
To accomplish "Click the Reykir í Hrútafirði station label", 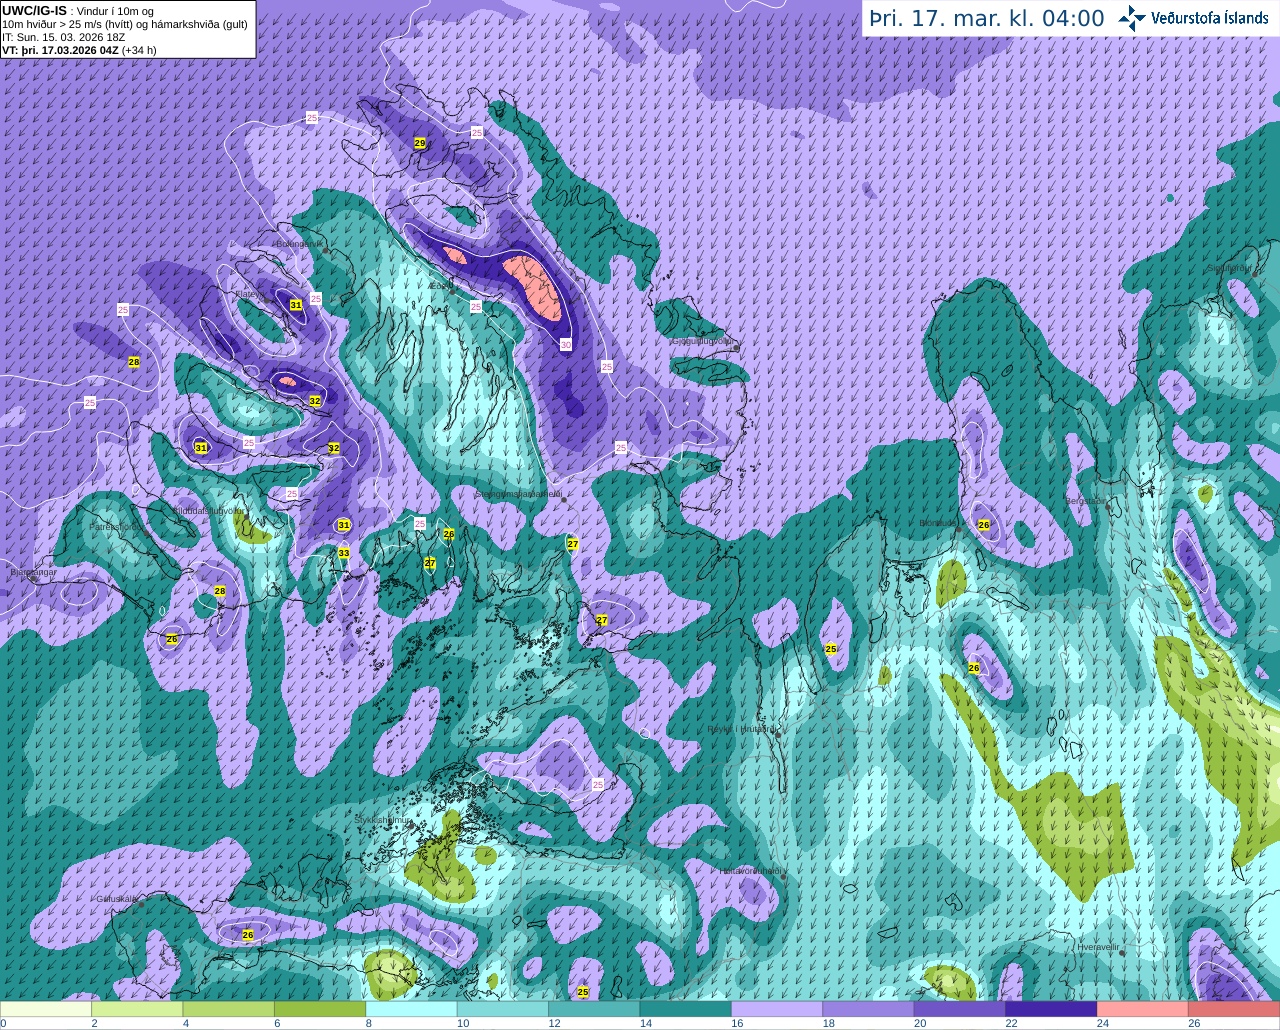I will 742,729.
